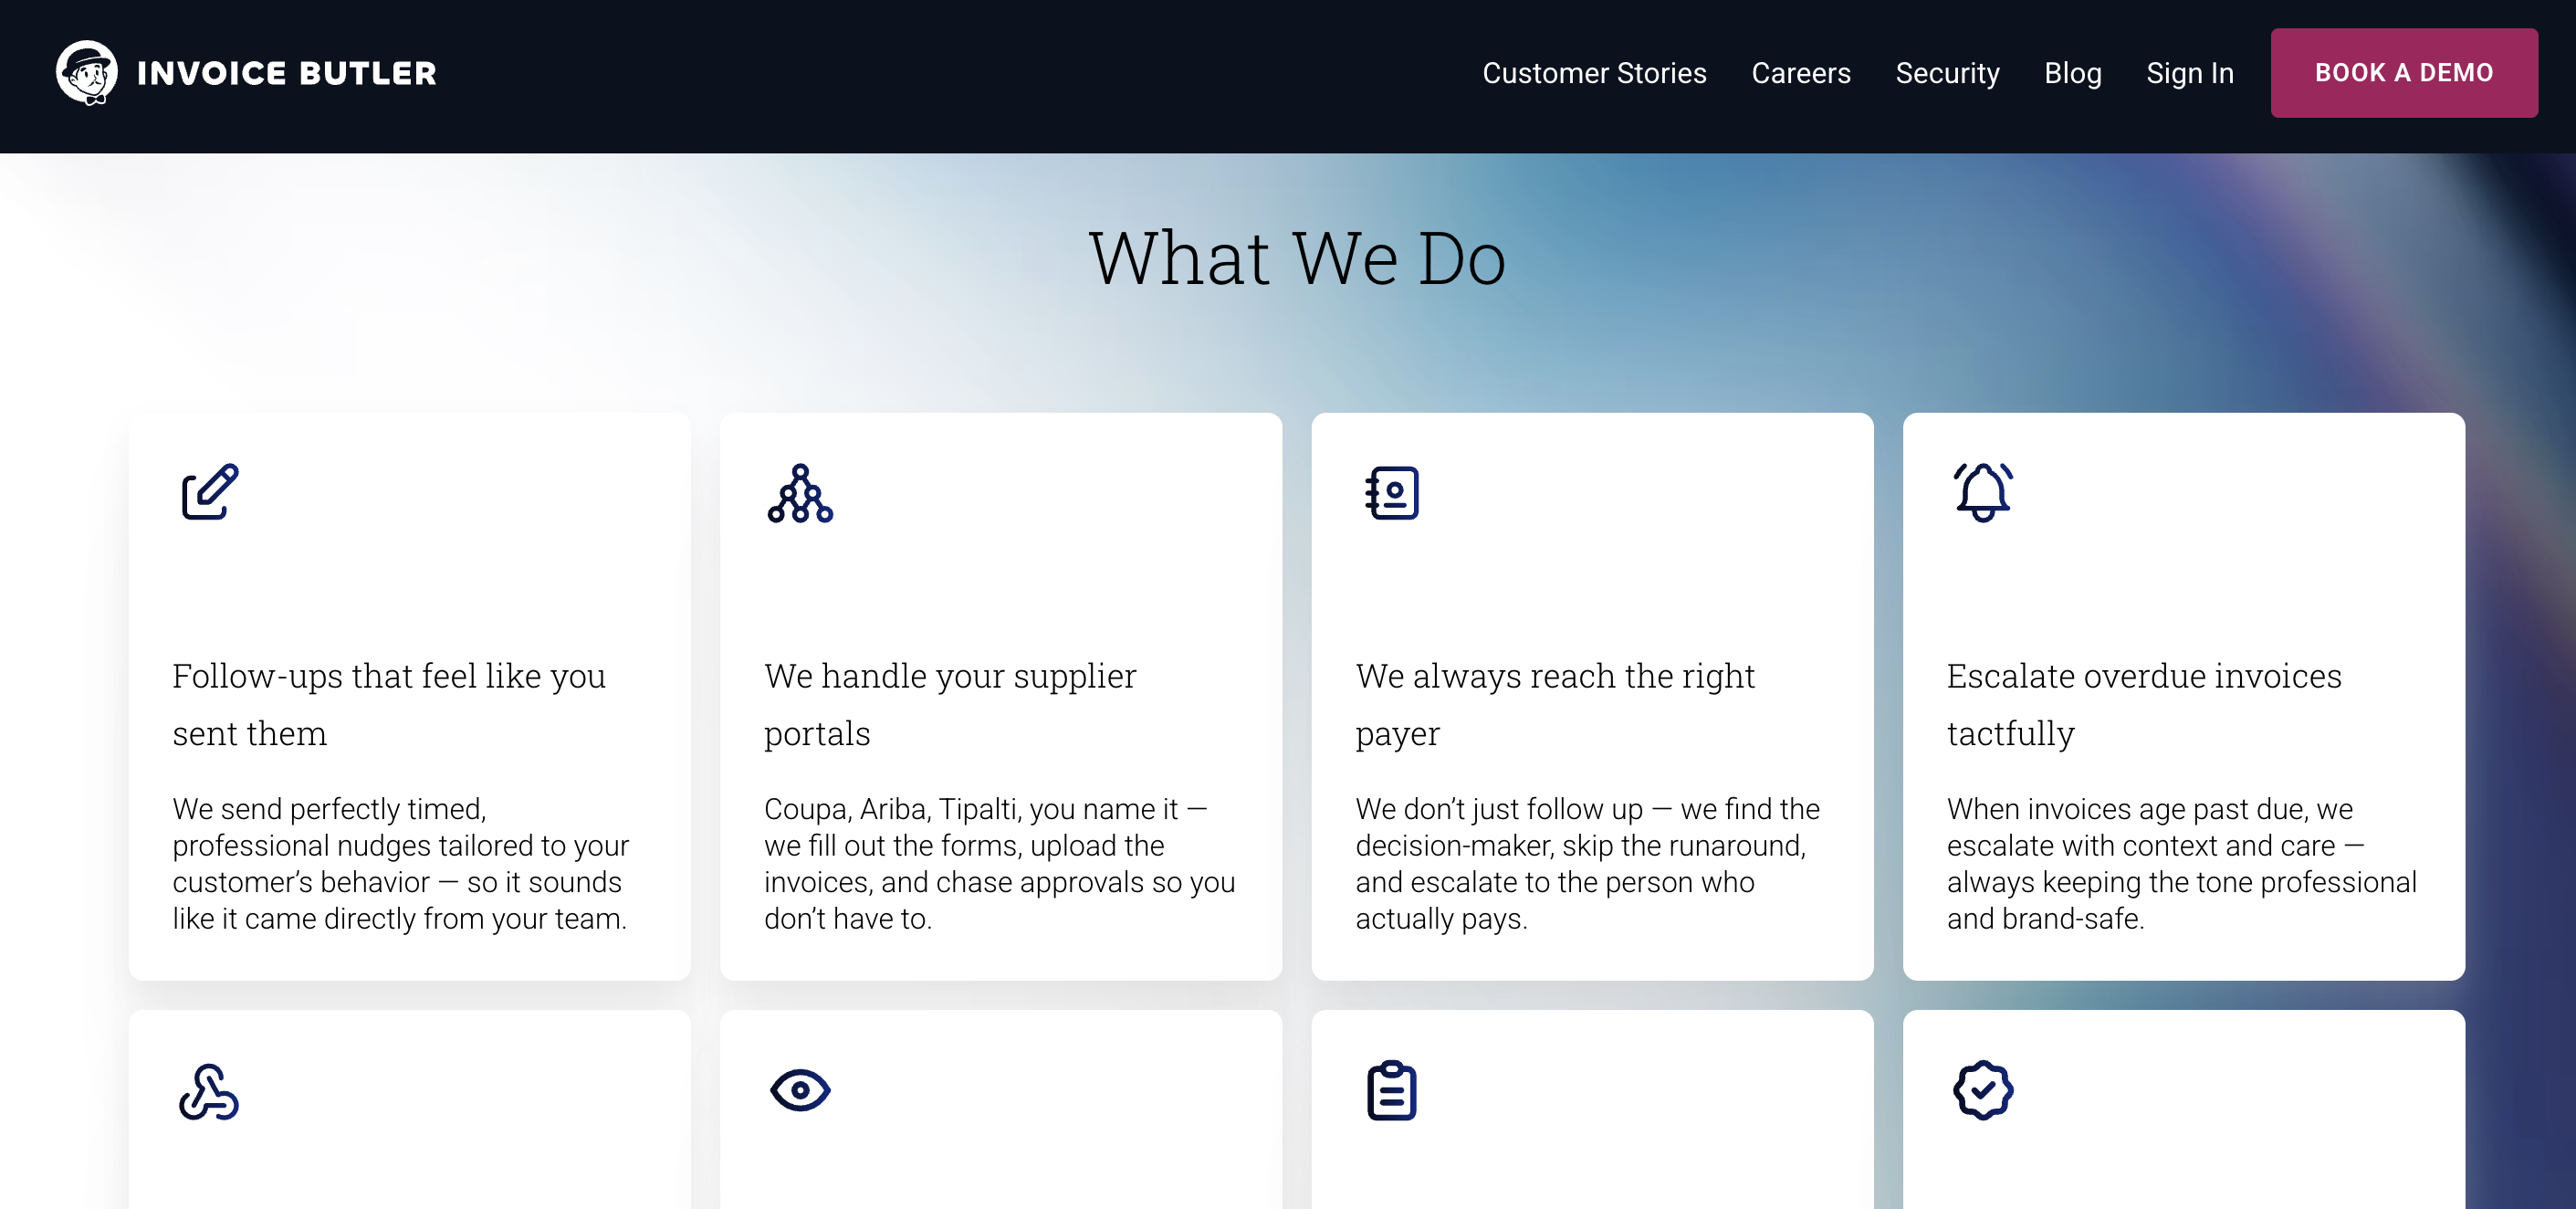Image resolution: width=2576 pixels, height=1209 pixels.
Task: Select the "We always reach the right payer" heading
Action: tap(1555, 704)
